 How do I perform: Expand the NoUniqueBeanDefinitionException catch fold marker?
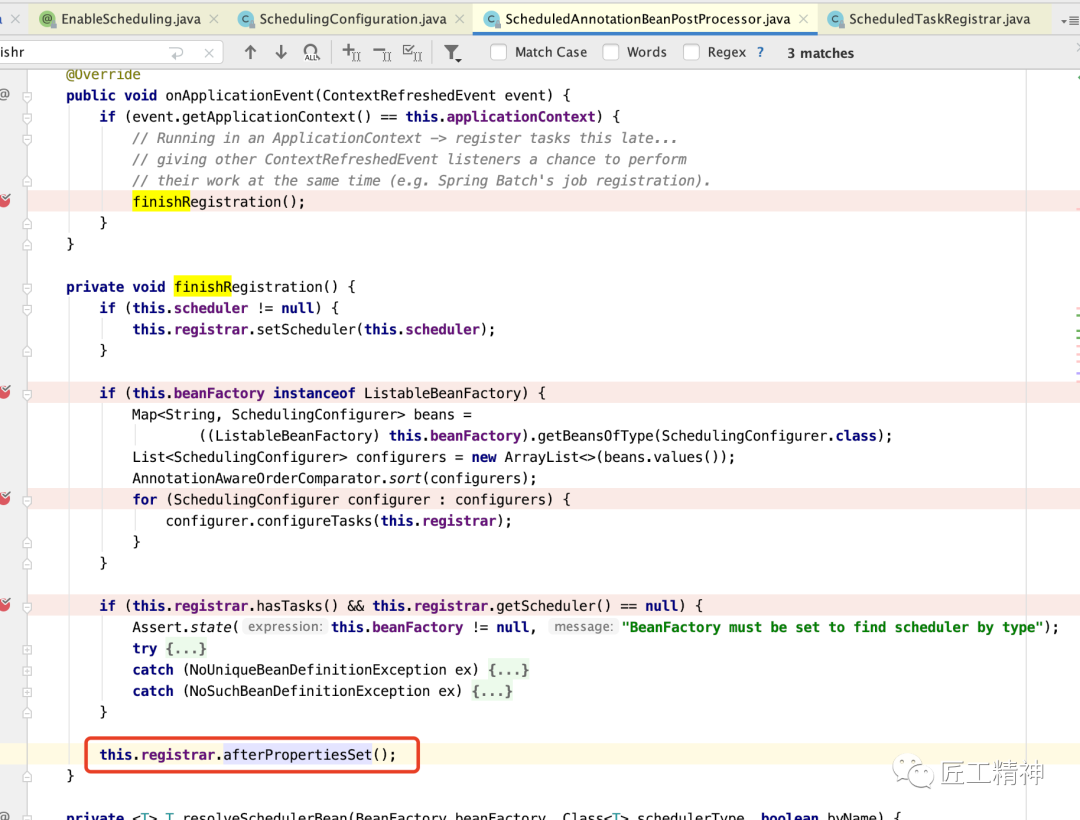click(x=27, y=671)
